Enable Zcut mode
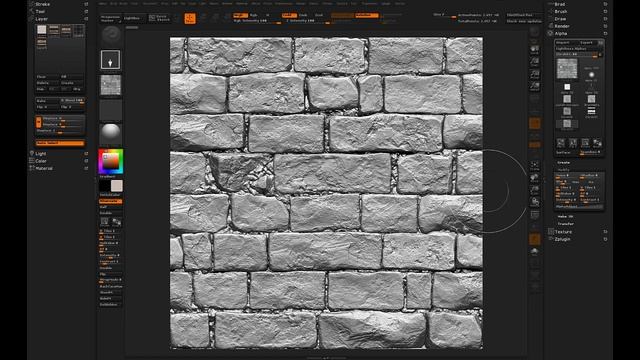 (x=319, y=15)
